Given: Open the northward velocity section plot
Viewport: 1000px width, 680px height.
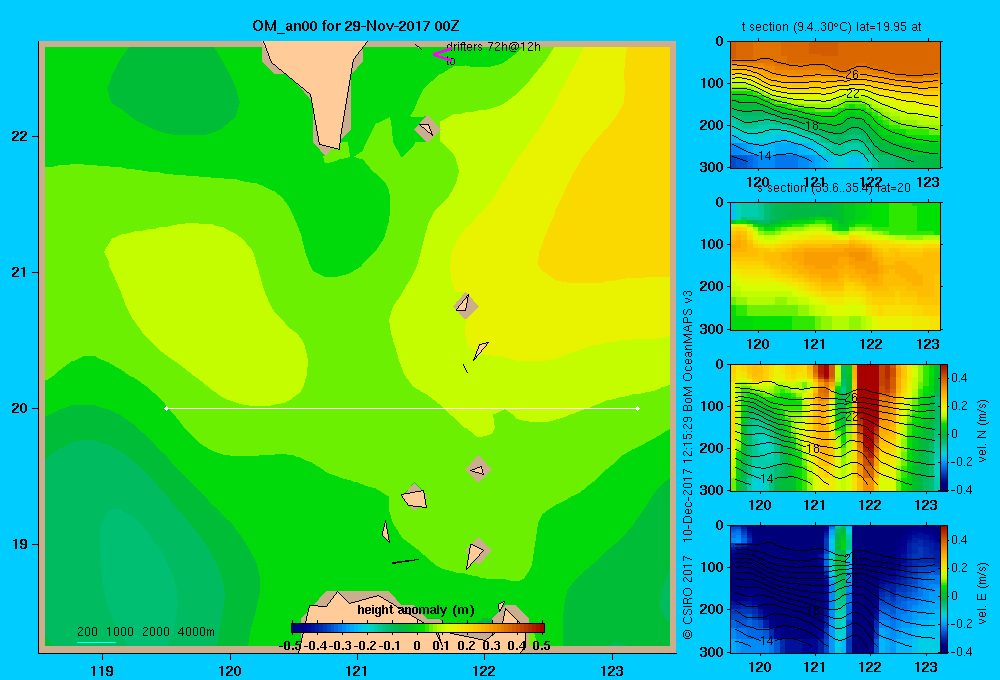Looking at the screenshot, I should click(834, 427).
